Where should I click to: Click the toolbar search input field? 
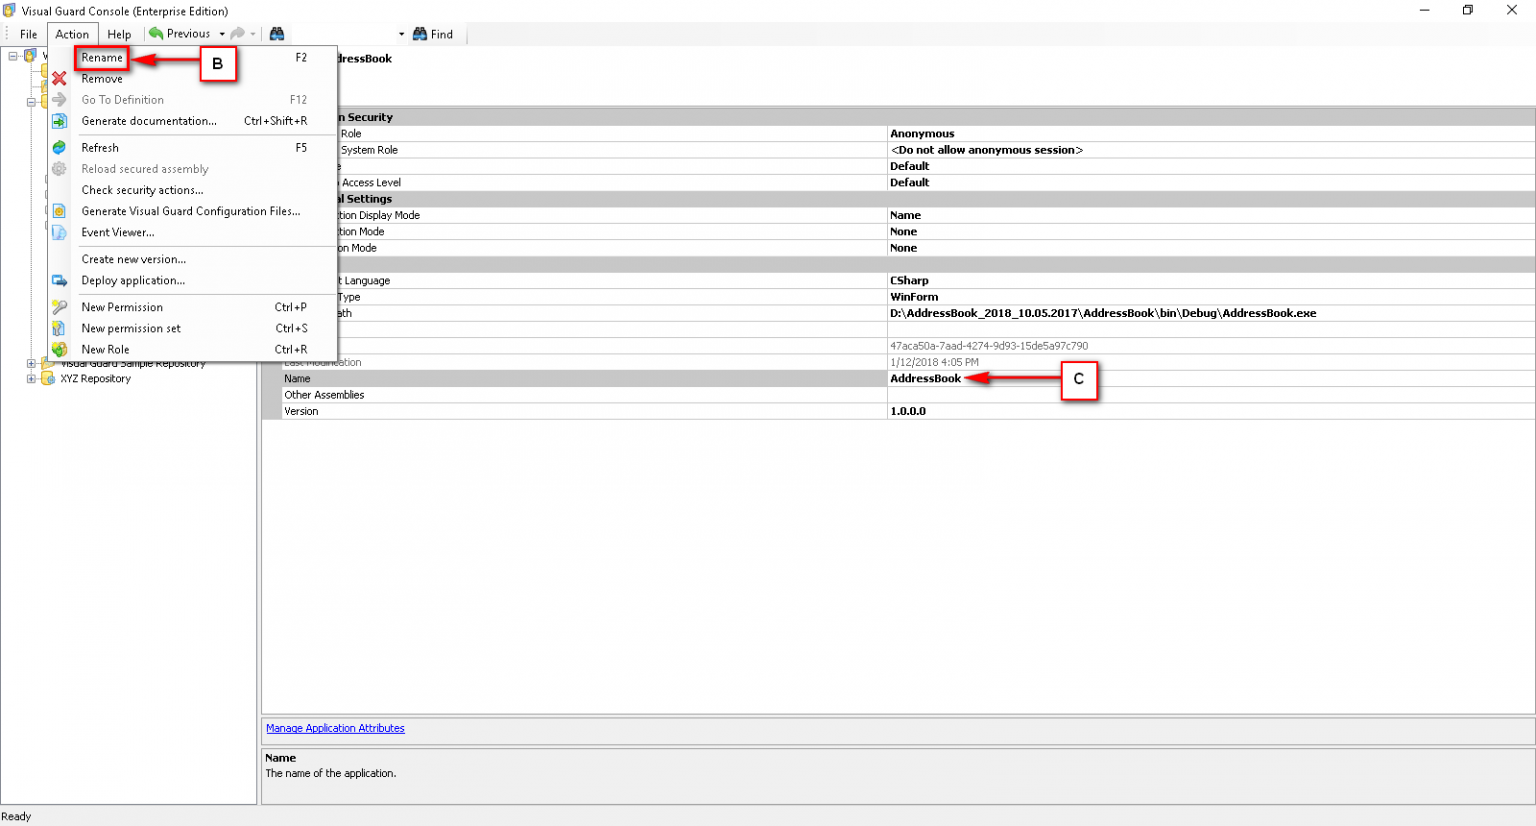click(x=345, y=33)
